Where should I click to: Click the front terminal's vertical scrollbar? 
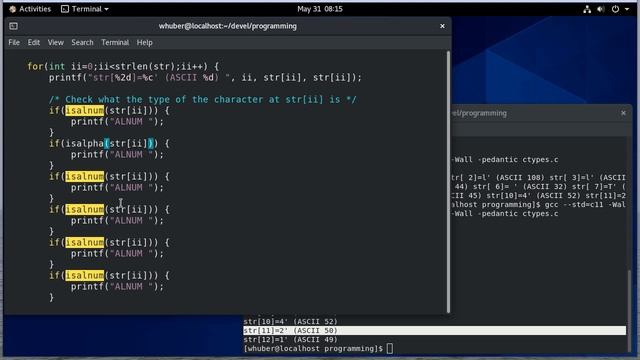[448, 182]
